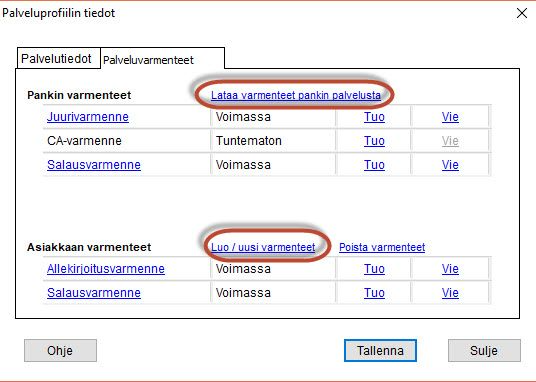536x382 pixels.
Task: Select the Palveluvarmenteet tab
Action: (163, 59)
